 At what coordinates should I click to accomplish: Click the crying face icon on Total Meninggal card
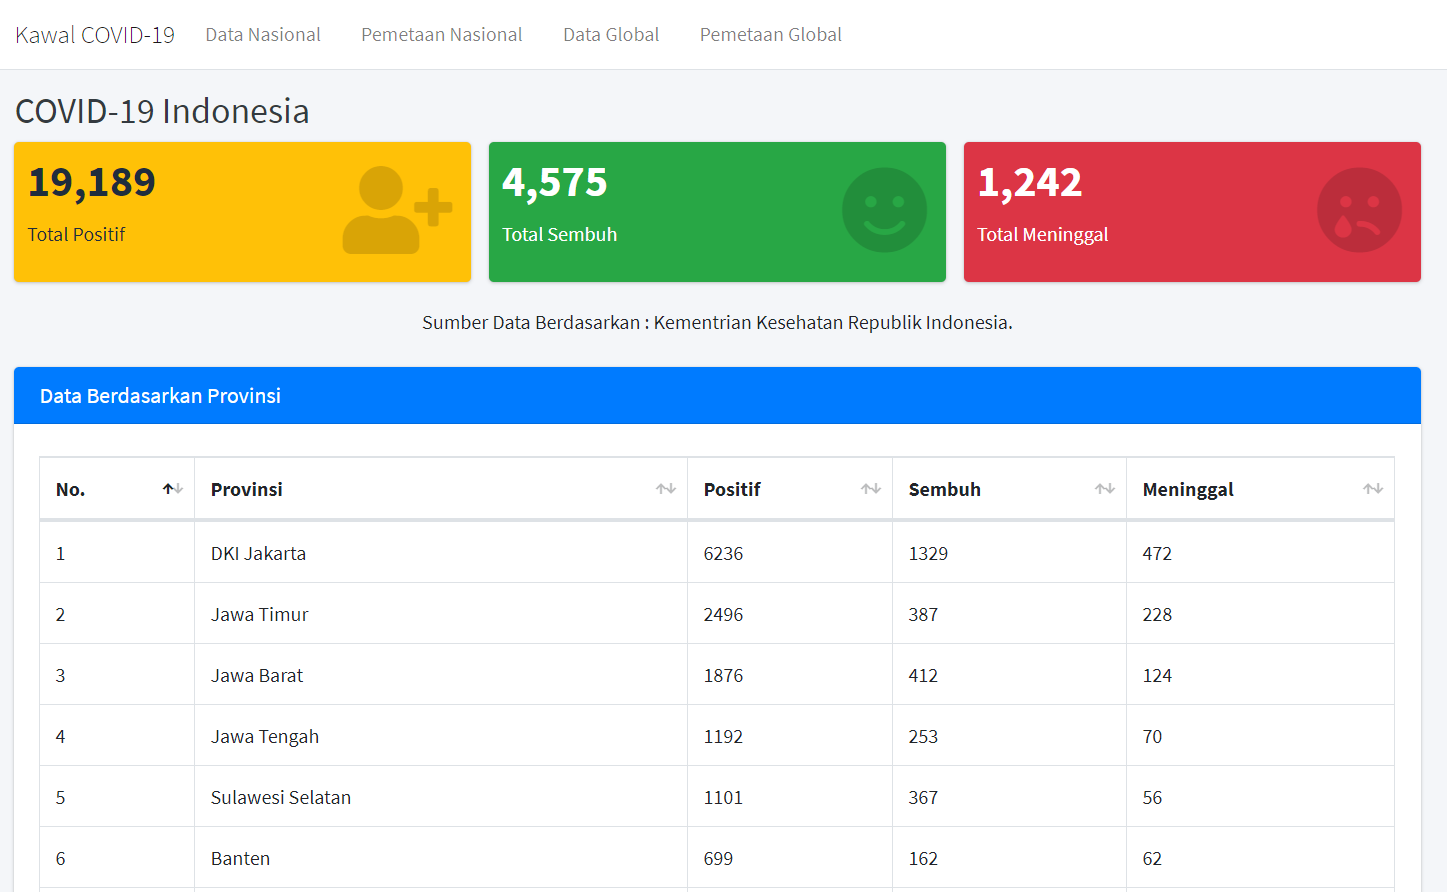[1359, 210]
